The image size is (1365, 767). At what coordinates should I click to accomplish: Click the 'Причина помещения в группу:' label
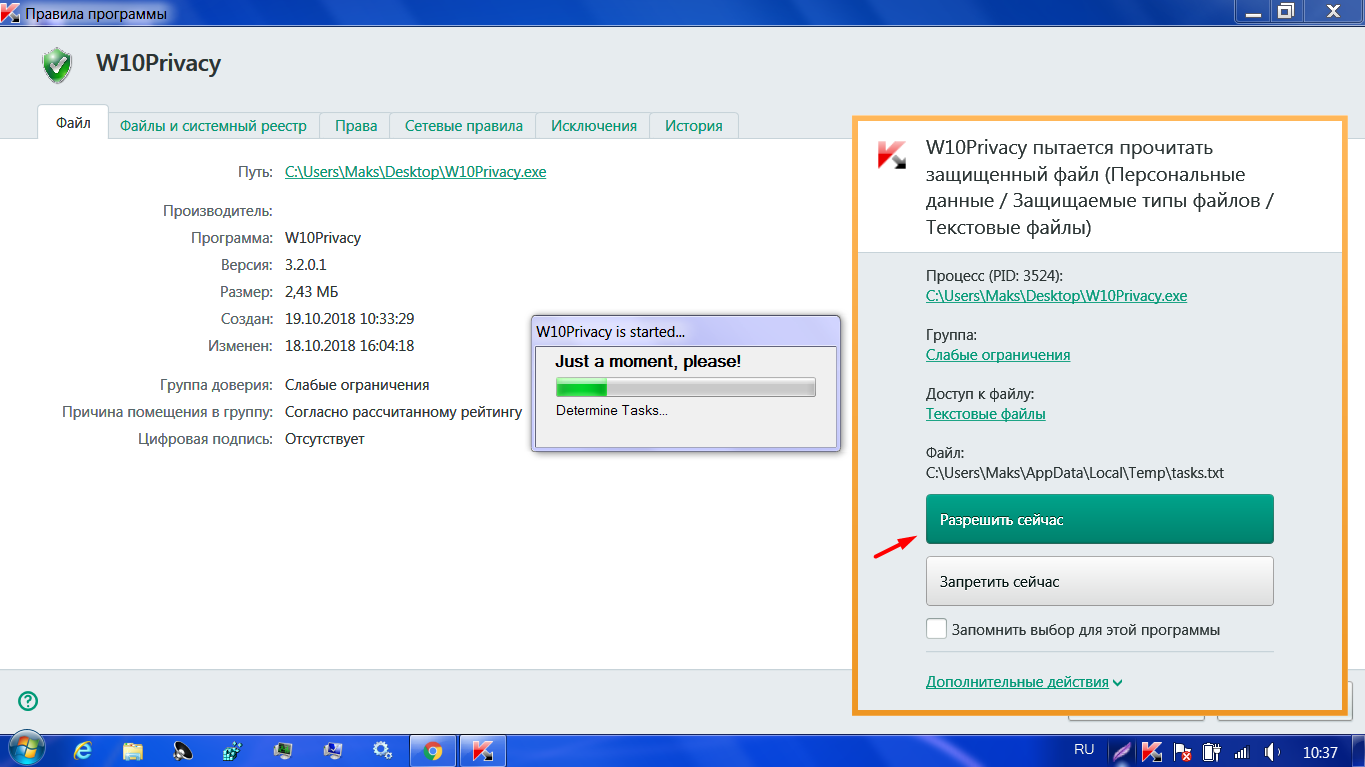(x=167, y=412)
